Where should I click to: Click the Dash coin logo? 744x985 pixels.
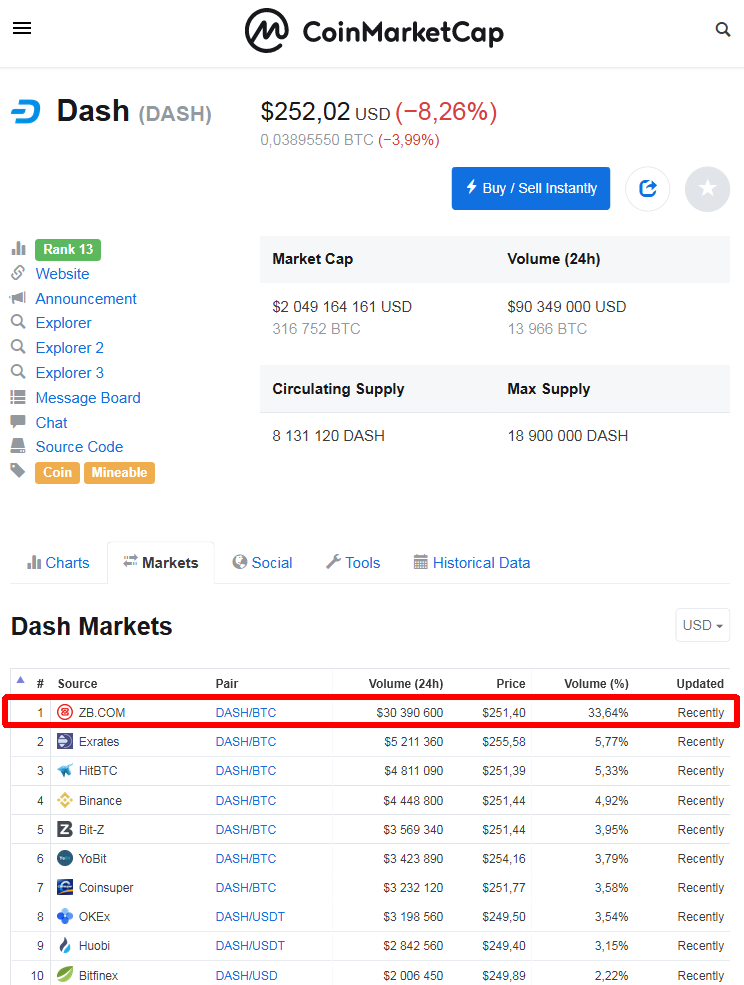point(26,112)
